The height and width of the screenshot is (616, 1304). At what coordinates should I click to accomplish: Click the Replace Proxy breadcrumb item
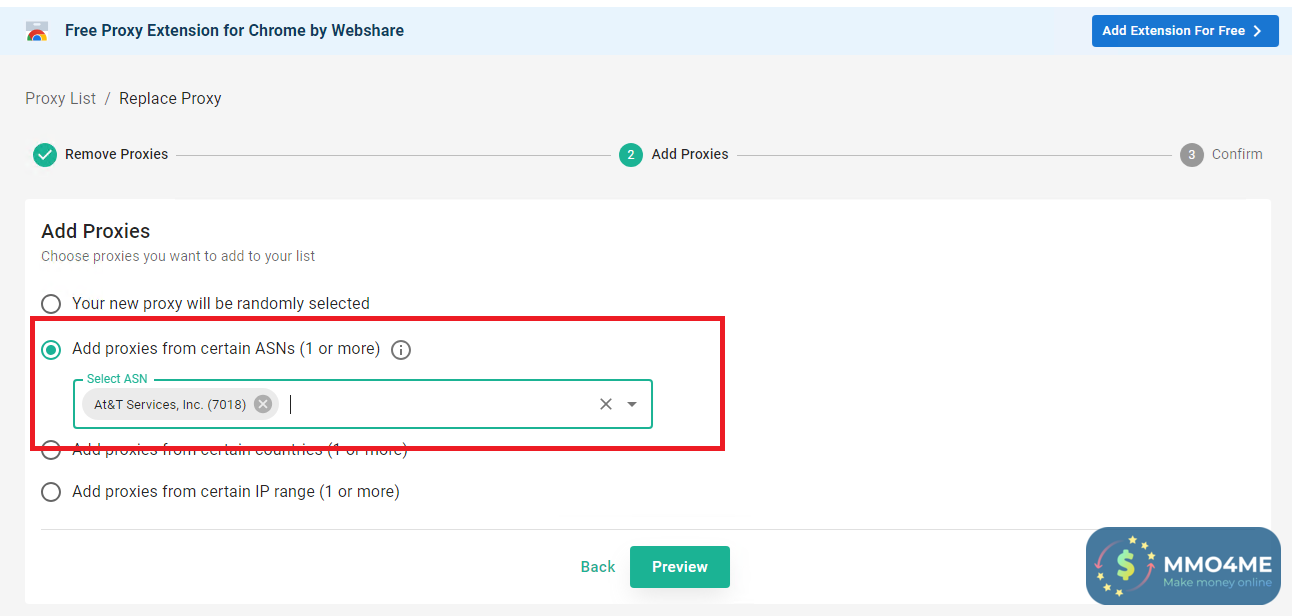170,98
